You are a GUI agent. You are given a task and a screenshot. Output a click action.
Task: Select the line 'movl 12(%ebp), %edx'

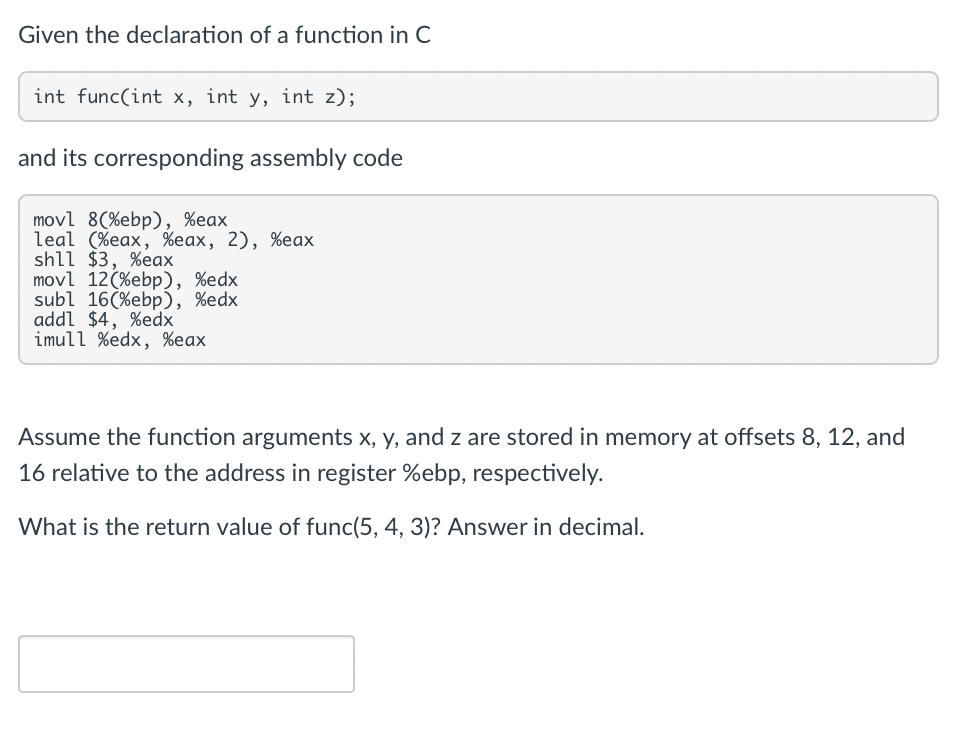136,280
